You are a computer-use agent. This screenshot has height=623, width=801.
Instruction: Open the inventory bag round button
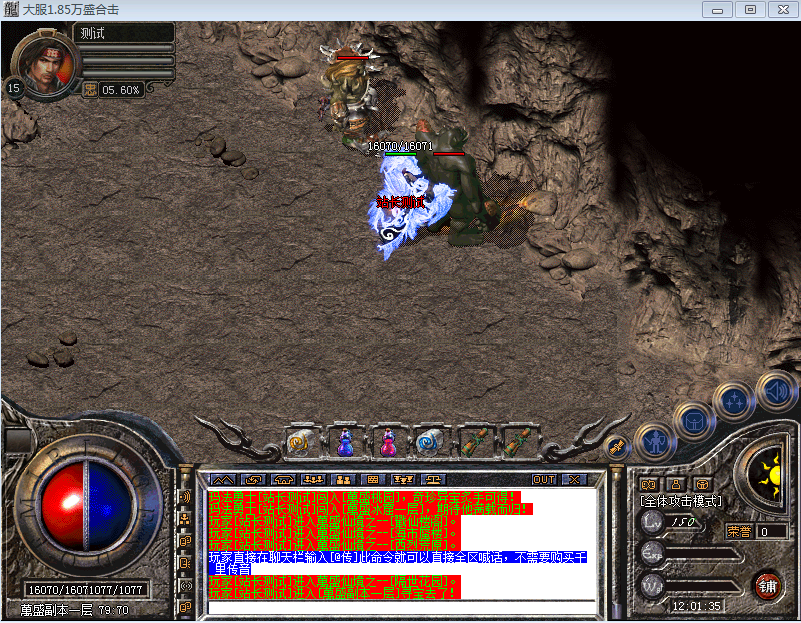tap(694, 422)
